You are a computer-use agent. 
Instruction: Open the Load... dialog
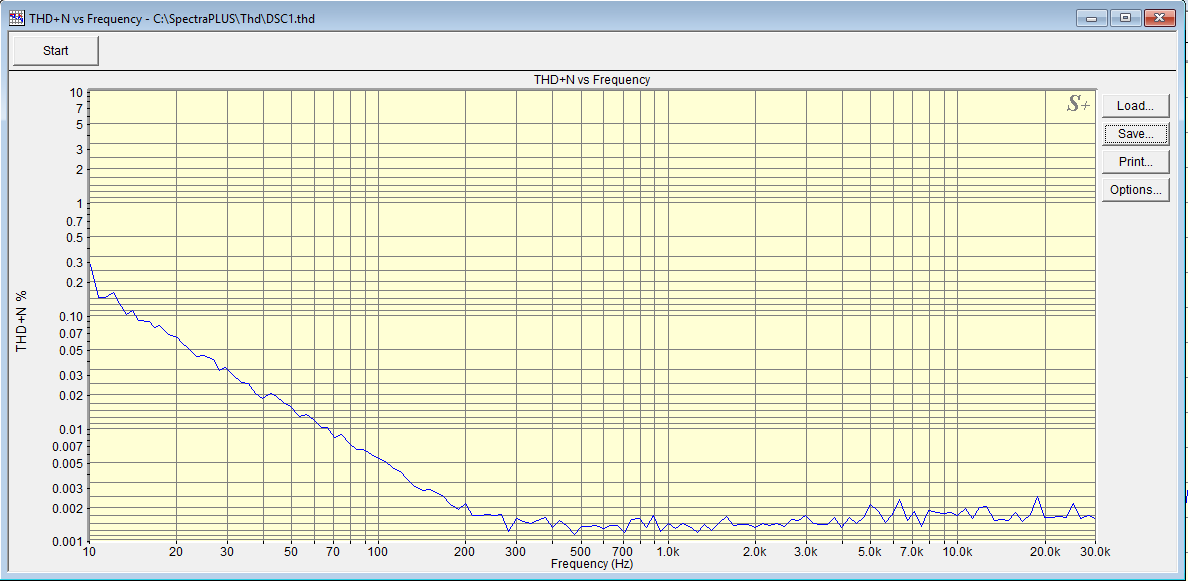pos(1135,106)
